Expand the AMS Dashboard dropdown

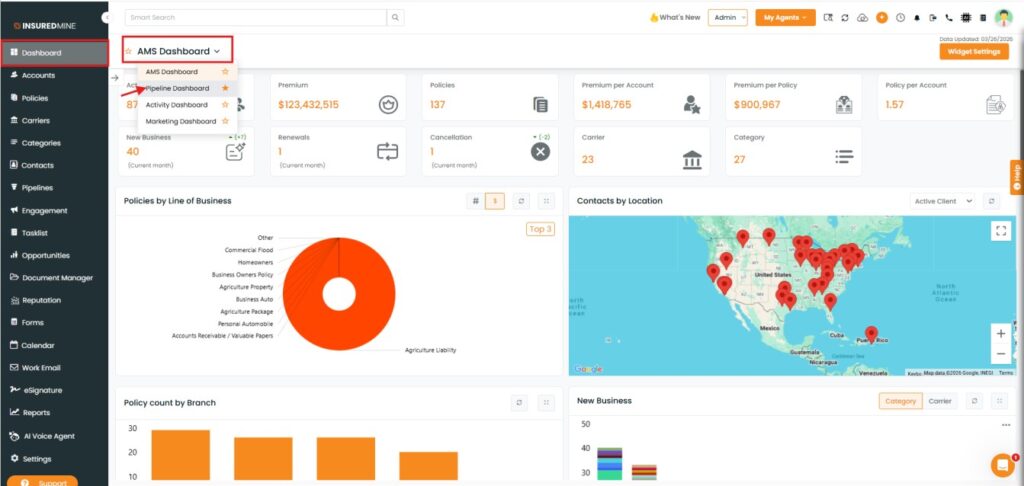coord(178,51)
